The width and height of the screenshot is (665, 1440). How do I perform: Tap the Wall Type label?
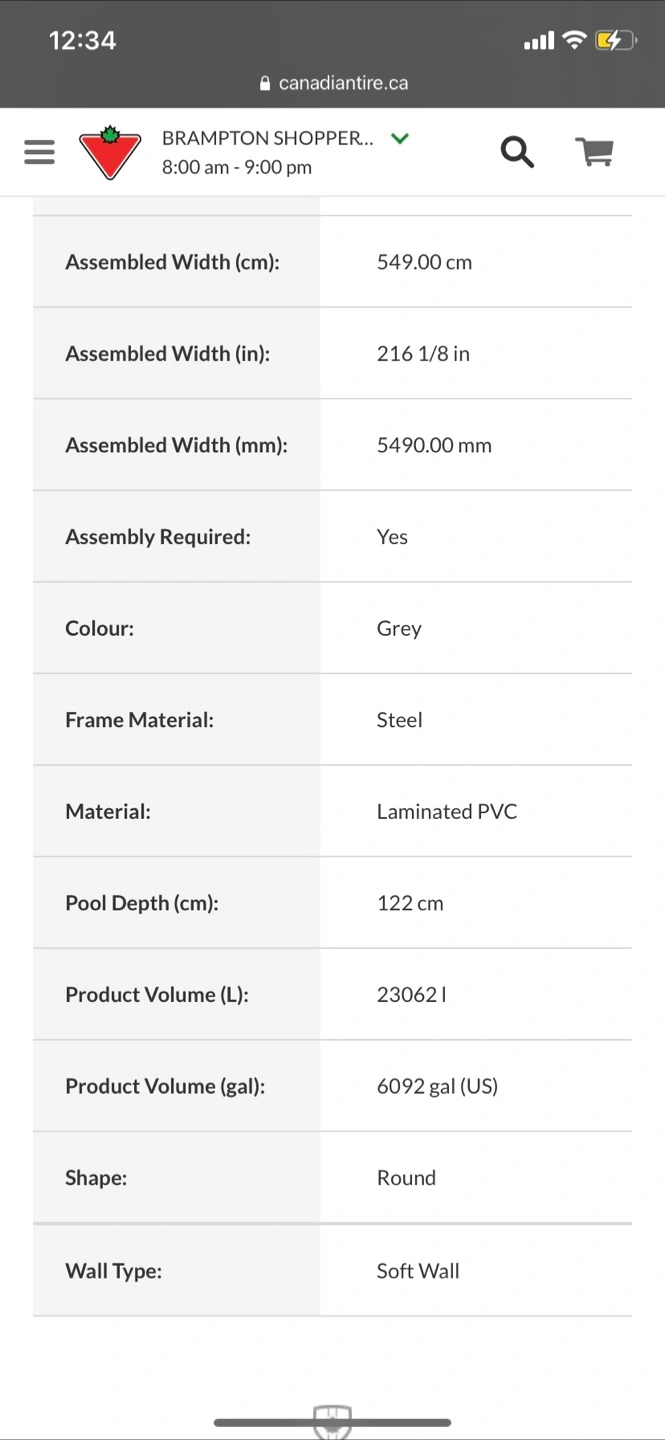pyautogui.click(x=113, y=1271)
